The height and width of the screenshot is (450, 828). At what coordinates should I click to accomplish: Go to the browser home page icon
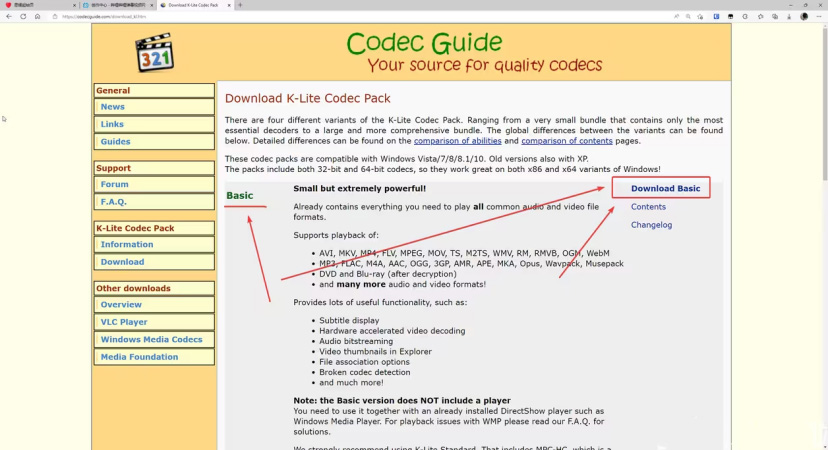[38, 16]
